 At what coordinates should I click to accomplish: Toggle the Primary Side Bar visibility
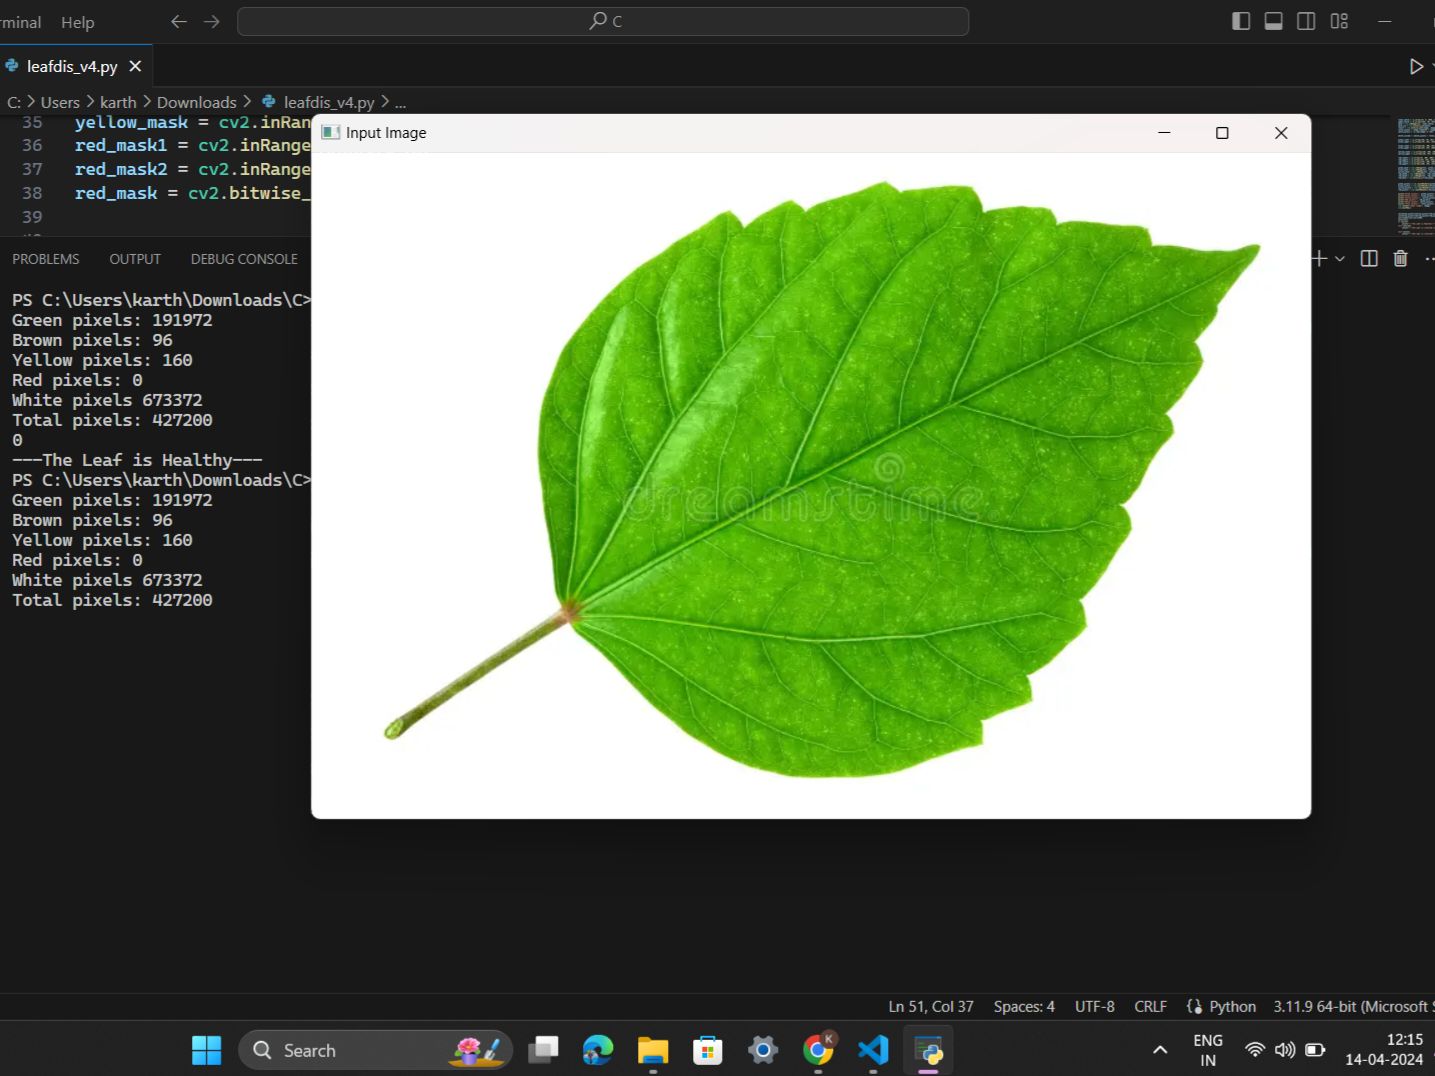[1240, 20]
